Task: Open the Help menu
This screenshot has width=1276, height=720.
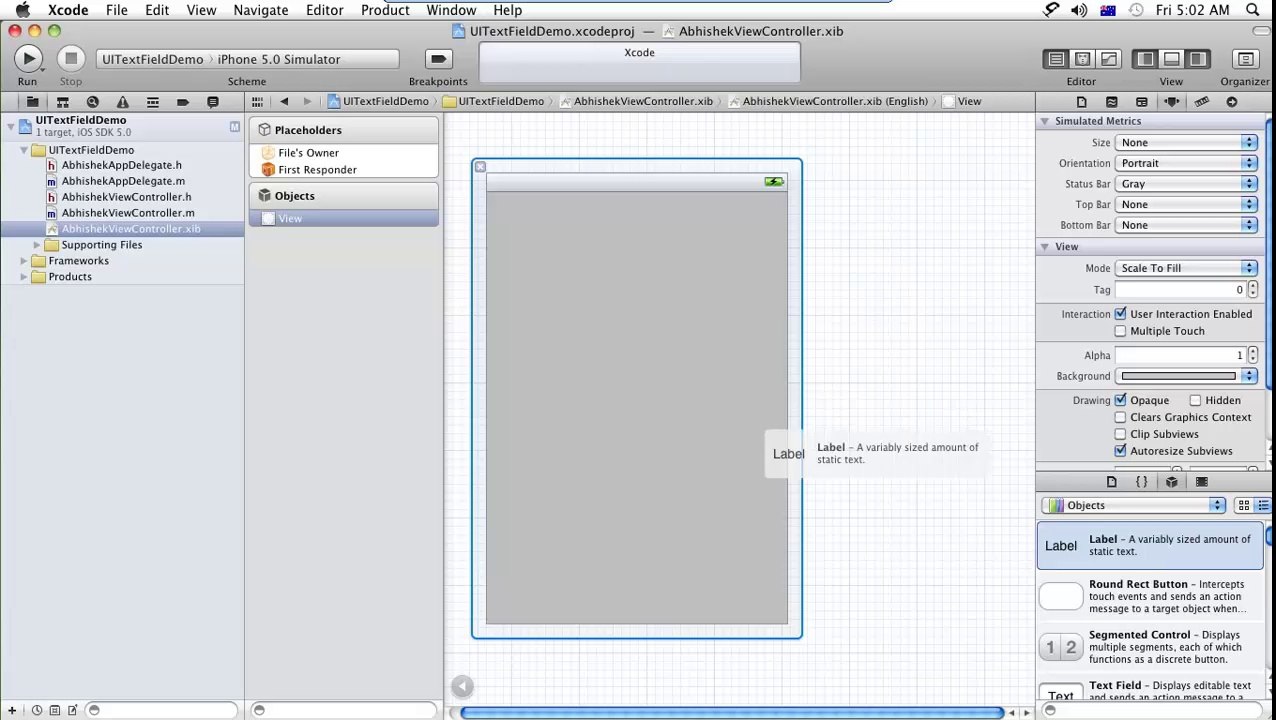Action: click(x=507, y=10)
